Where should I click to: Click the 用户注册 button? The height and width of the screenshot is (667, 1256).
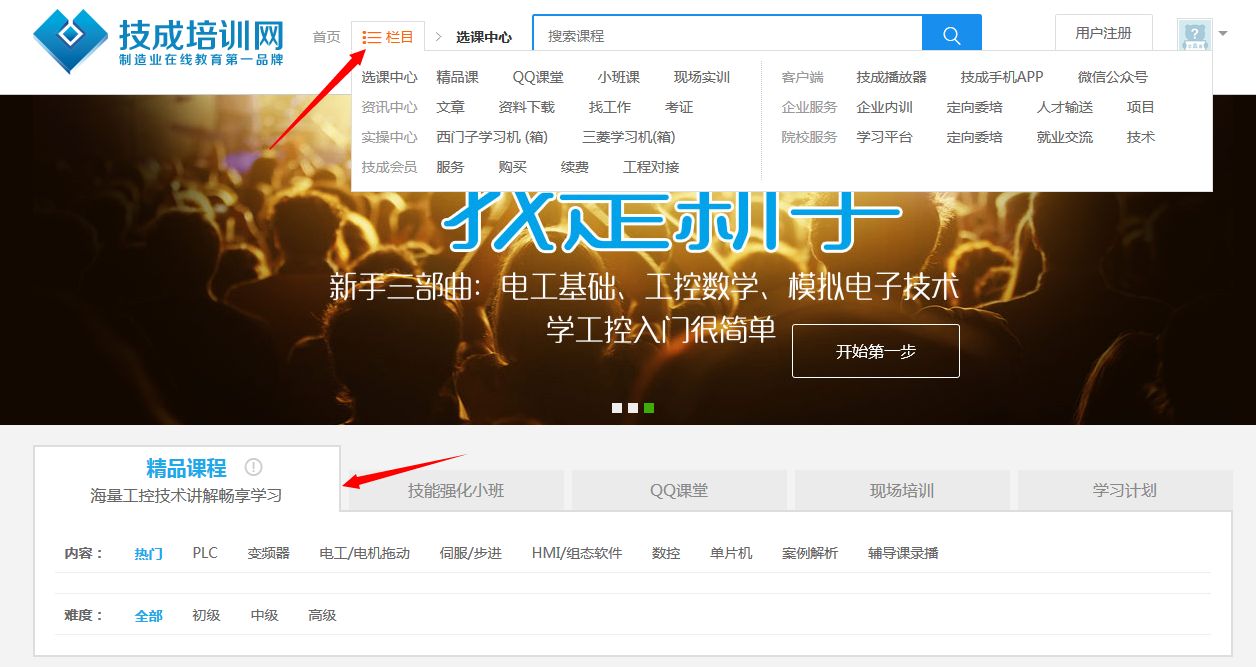(x=1103, y=33)
